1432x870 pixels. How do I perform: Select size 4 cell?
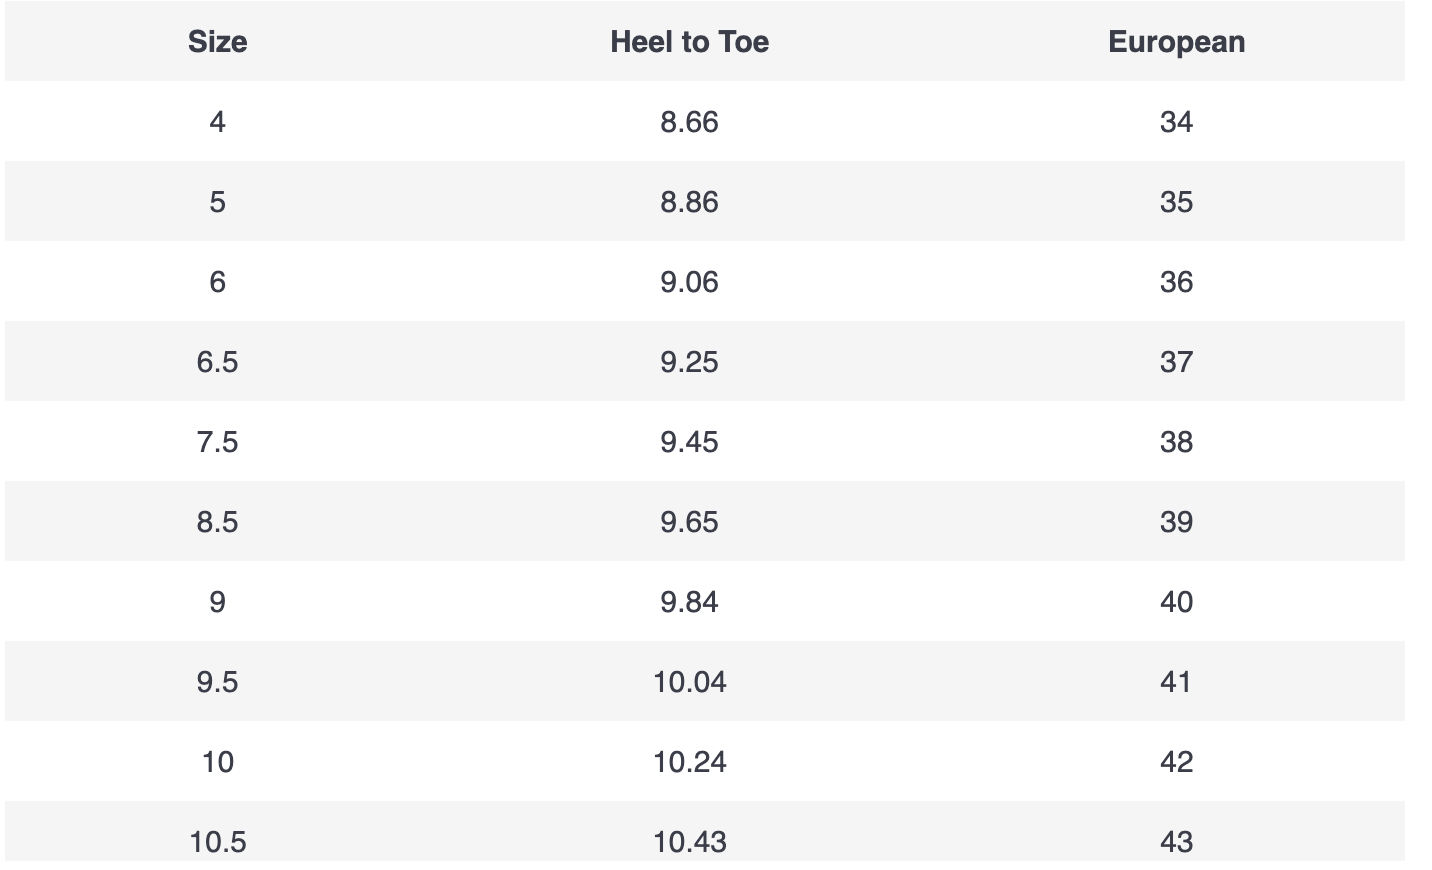(x=217, y=122)
